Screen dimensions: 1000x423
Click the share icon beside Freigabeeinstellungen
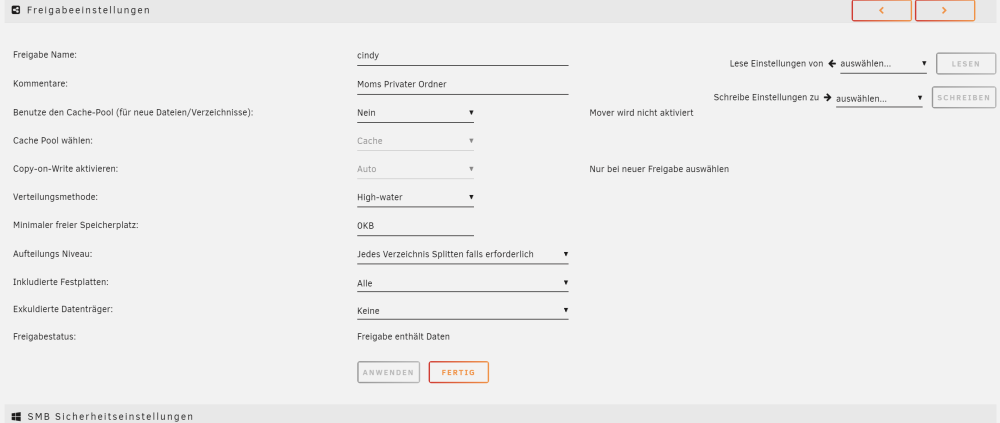[x=16, y=10]
